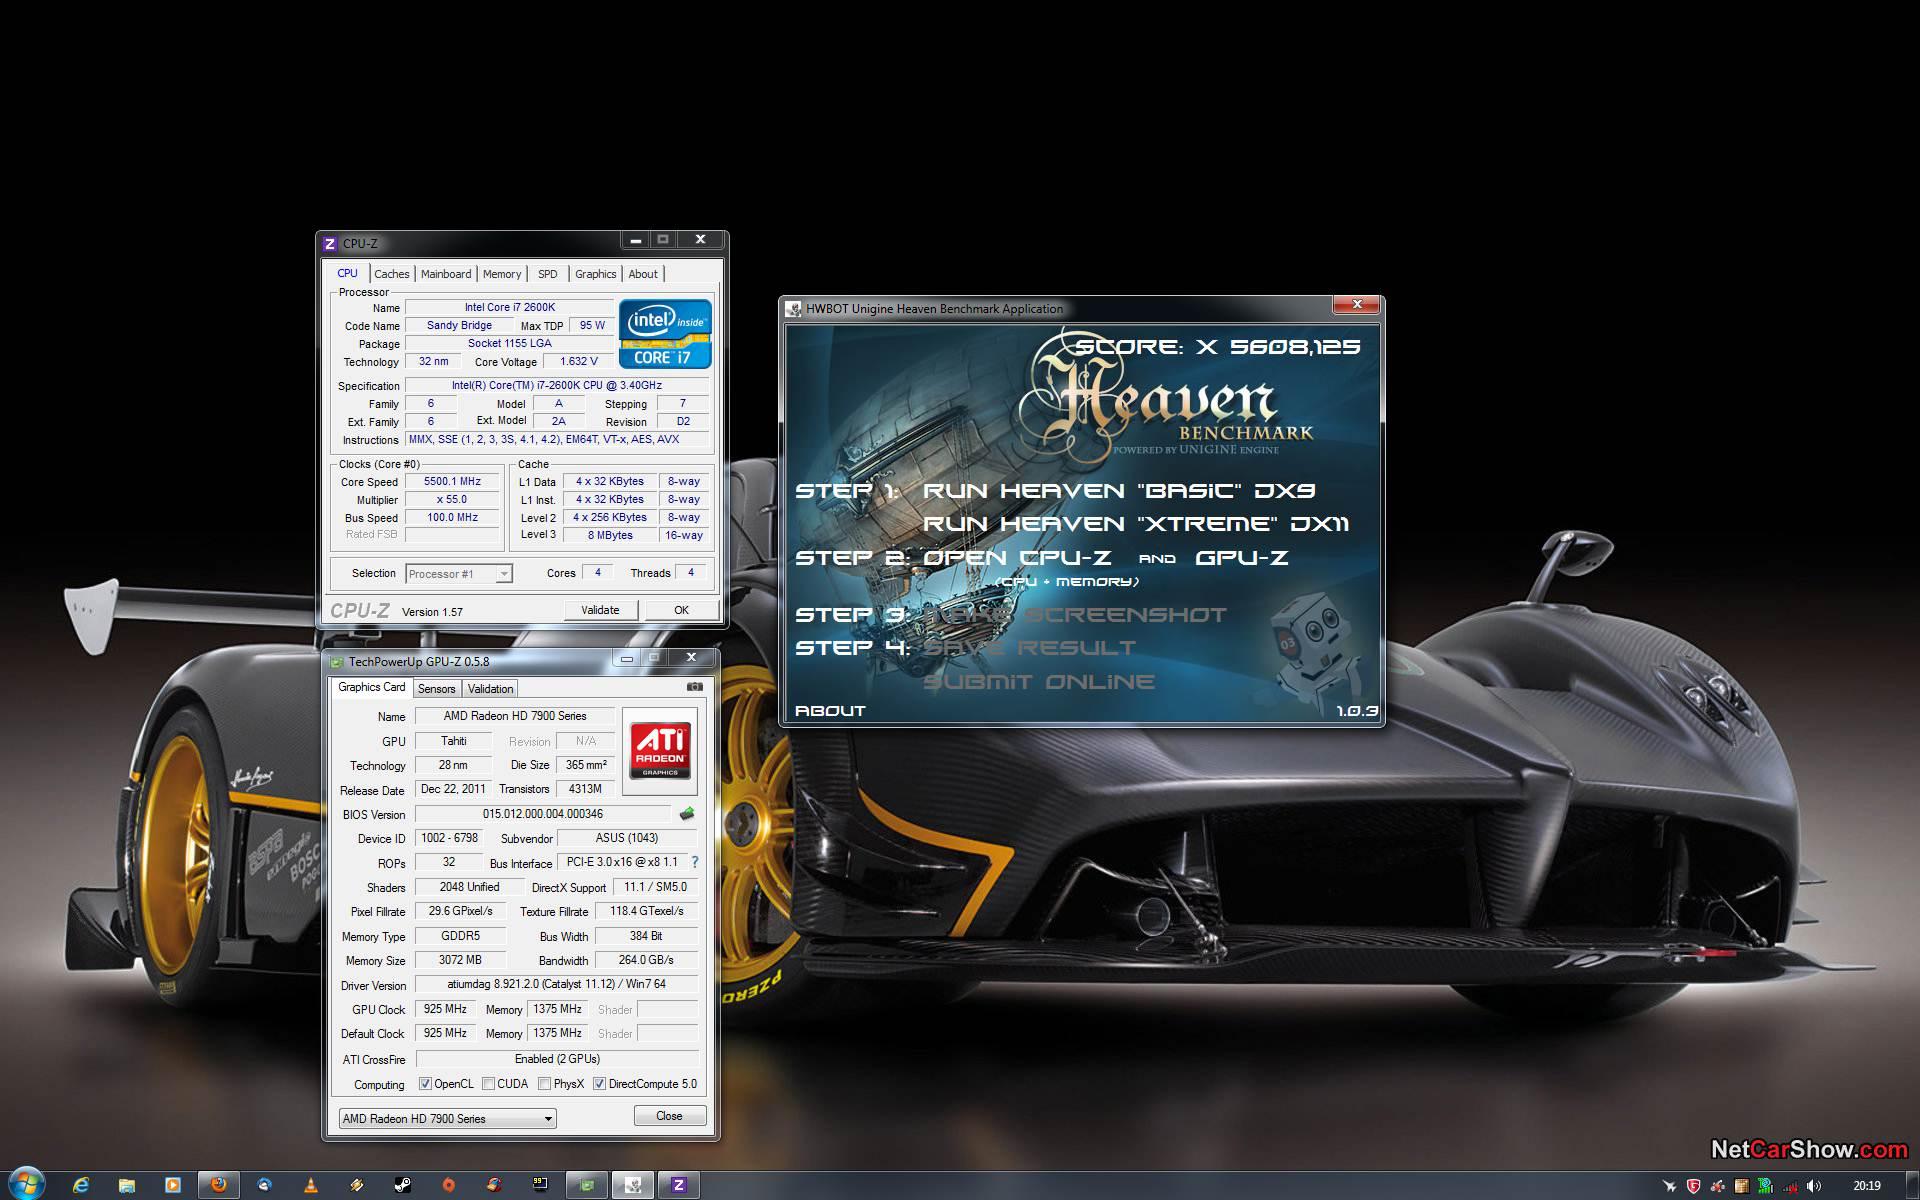Viewport: 1920px width, 1200px height.
Task: Click the Driver Version field in GPU-Z
Action: 557,984
